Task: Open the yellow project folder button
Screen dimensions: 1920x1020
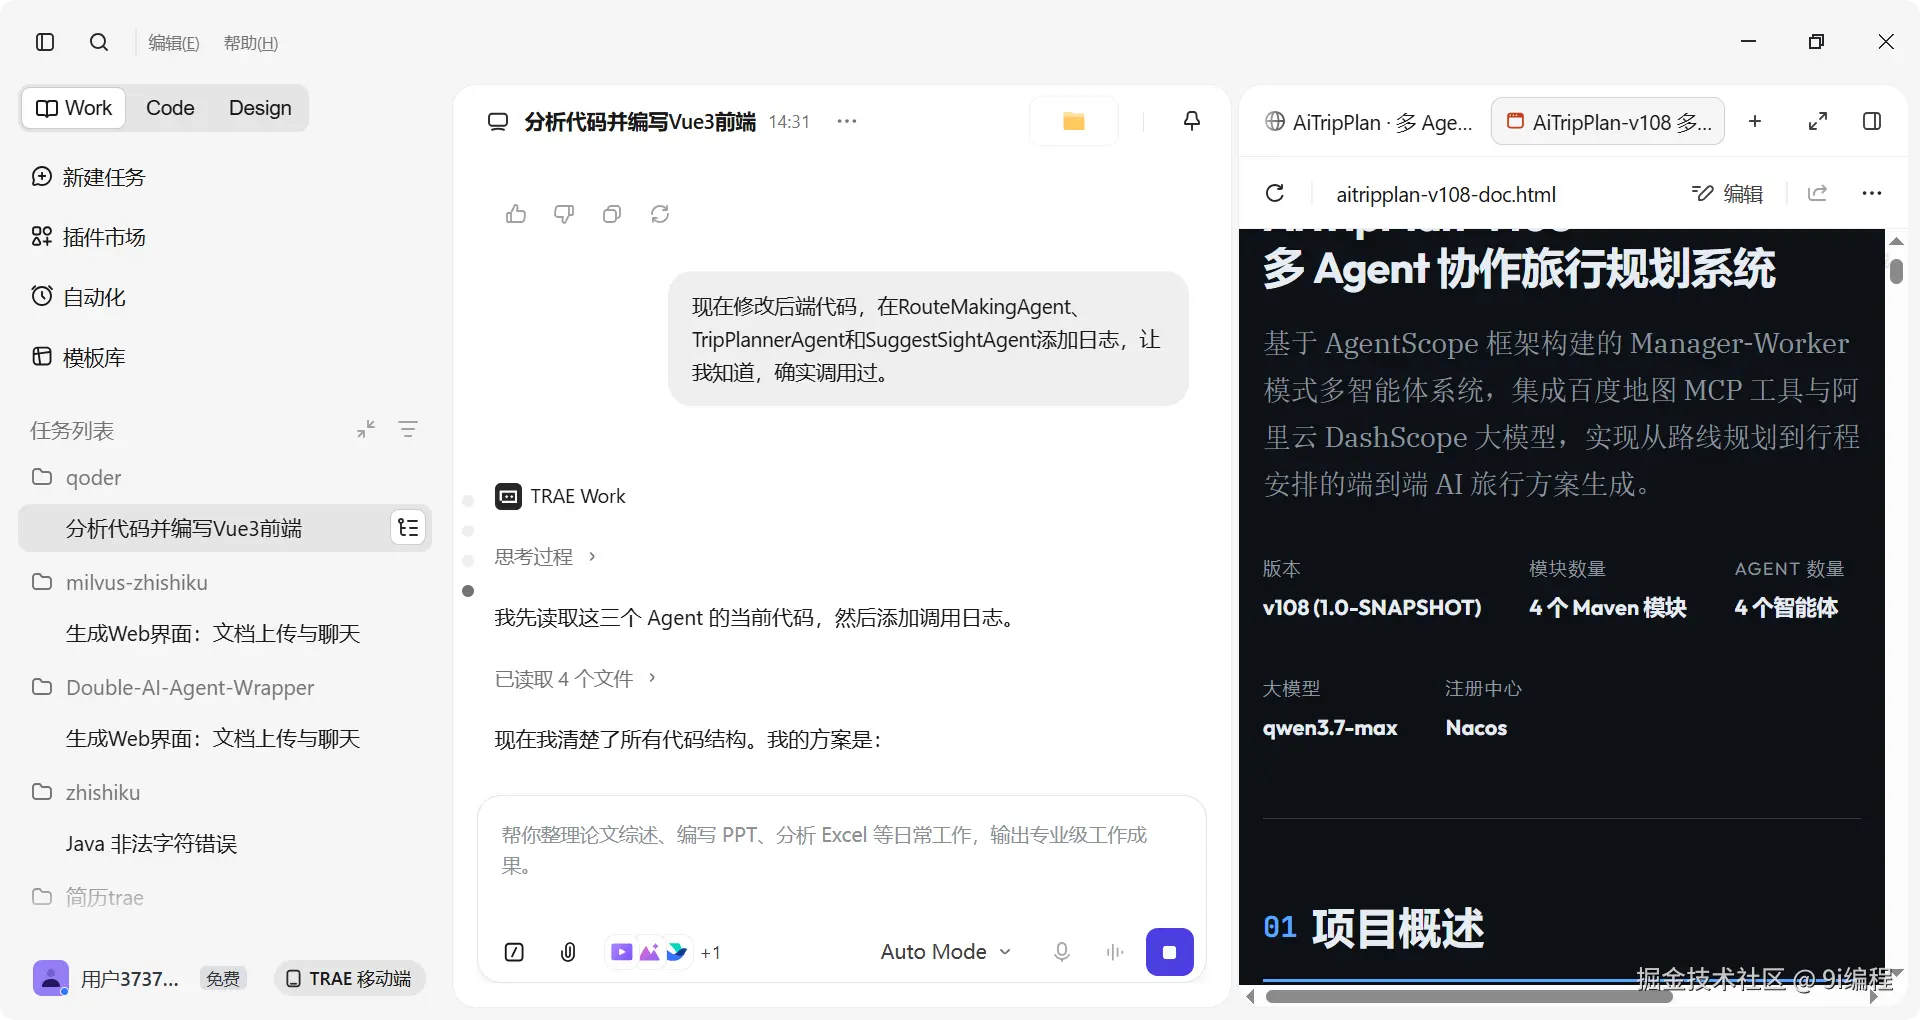Action: click(x=1074, y=121)
